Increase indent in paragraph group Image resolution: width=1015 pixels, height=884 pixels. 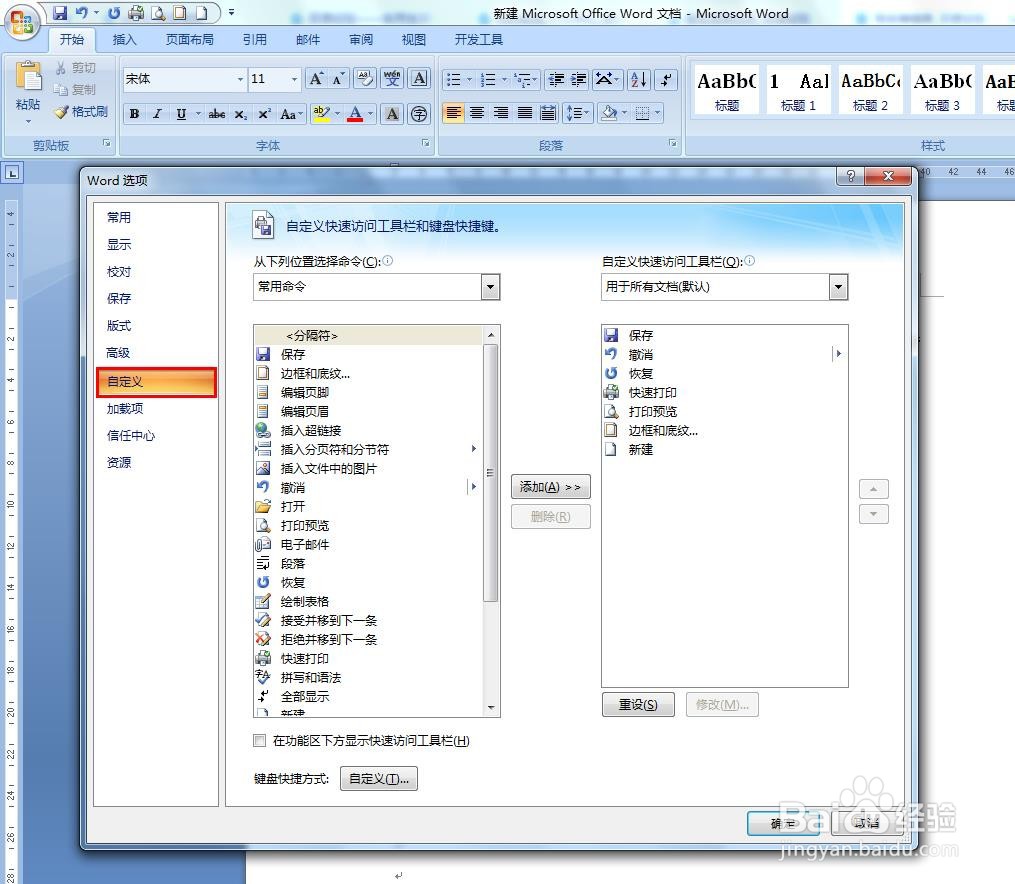coord(578,79)
